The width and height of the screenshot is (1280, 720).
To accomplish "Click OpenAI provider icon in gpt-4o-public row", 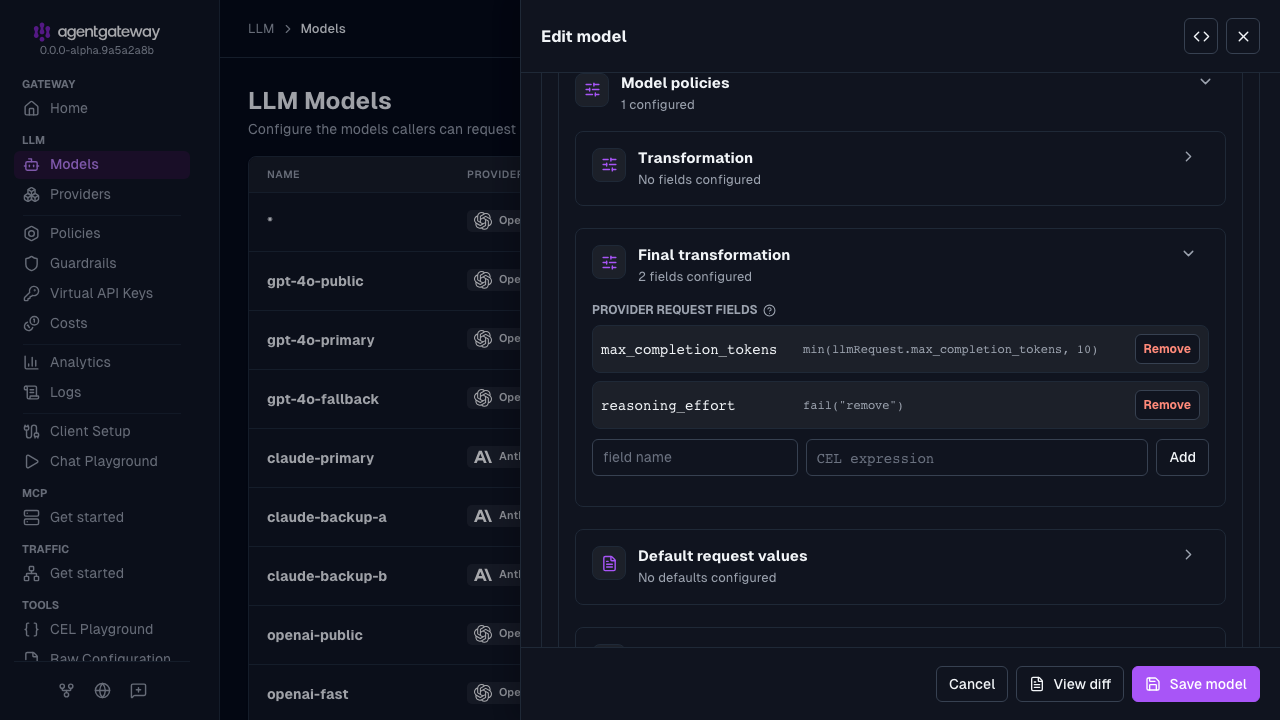I will pos(483,280).
